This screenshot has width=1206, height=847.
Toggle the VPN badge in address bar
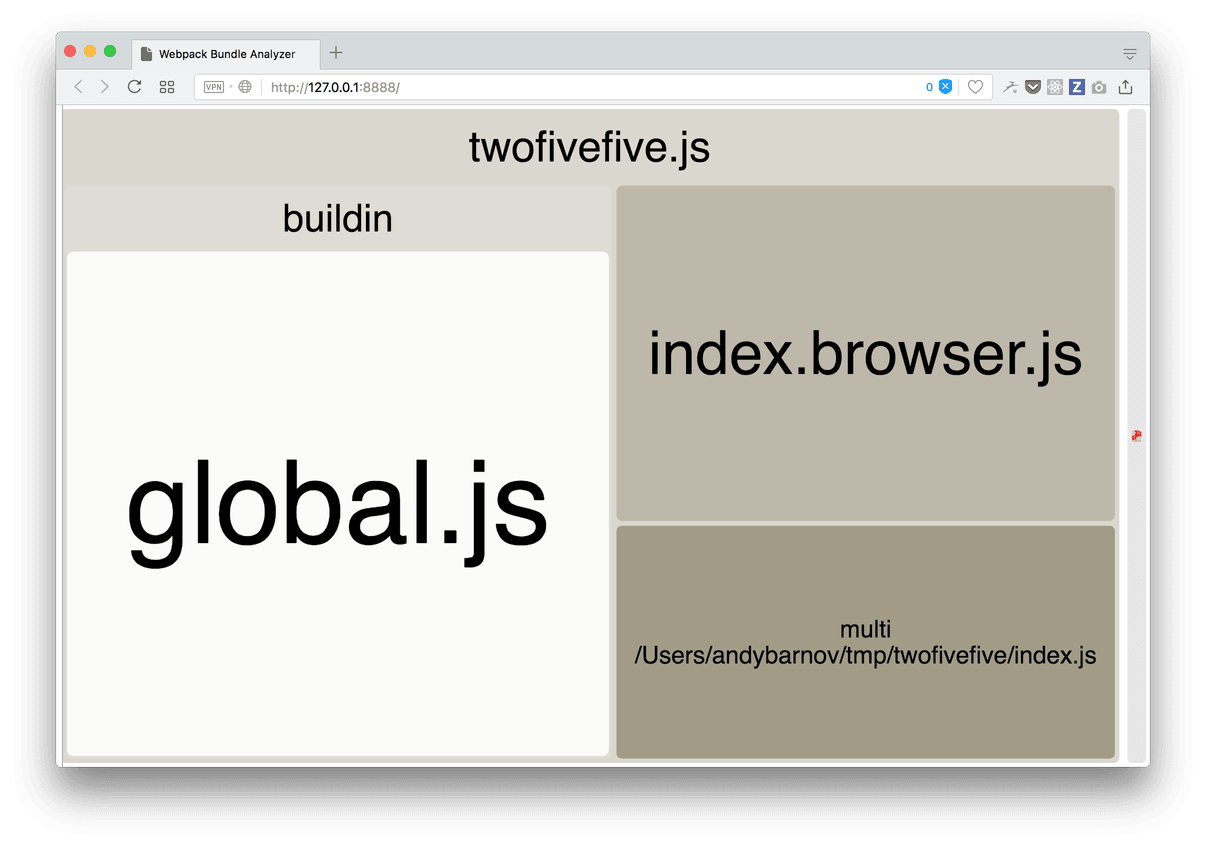[214, 87]
